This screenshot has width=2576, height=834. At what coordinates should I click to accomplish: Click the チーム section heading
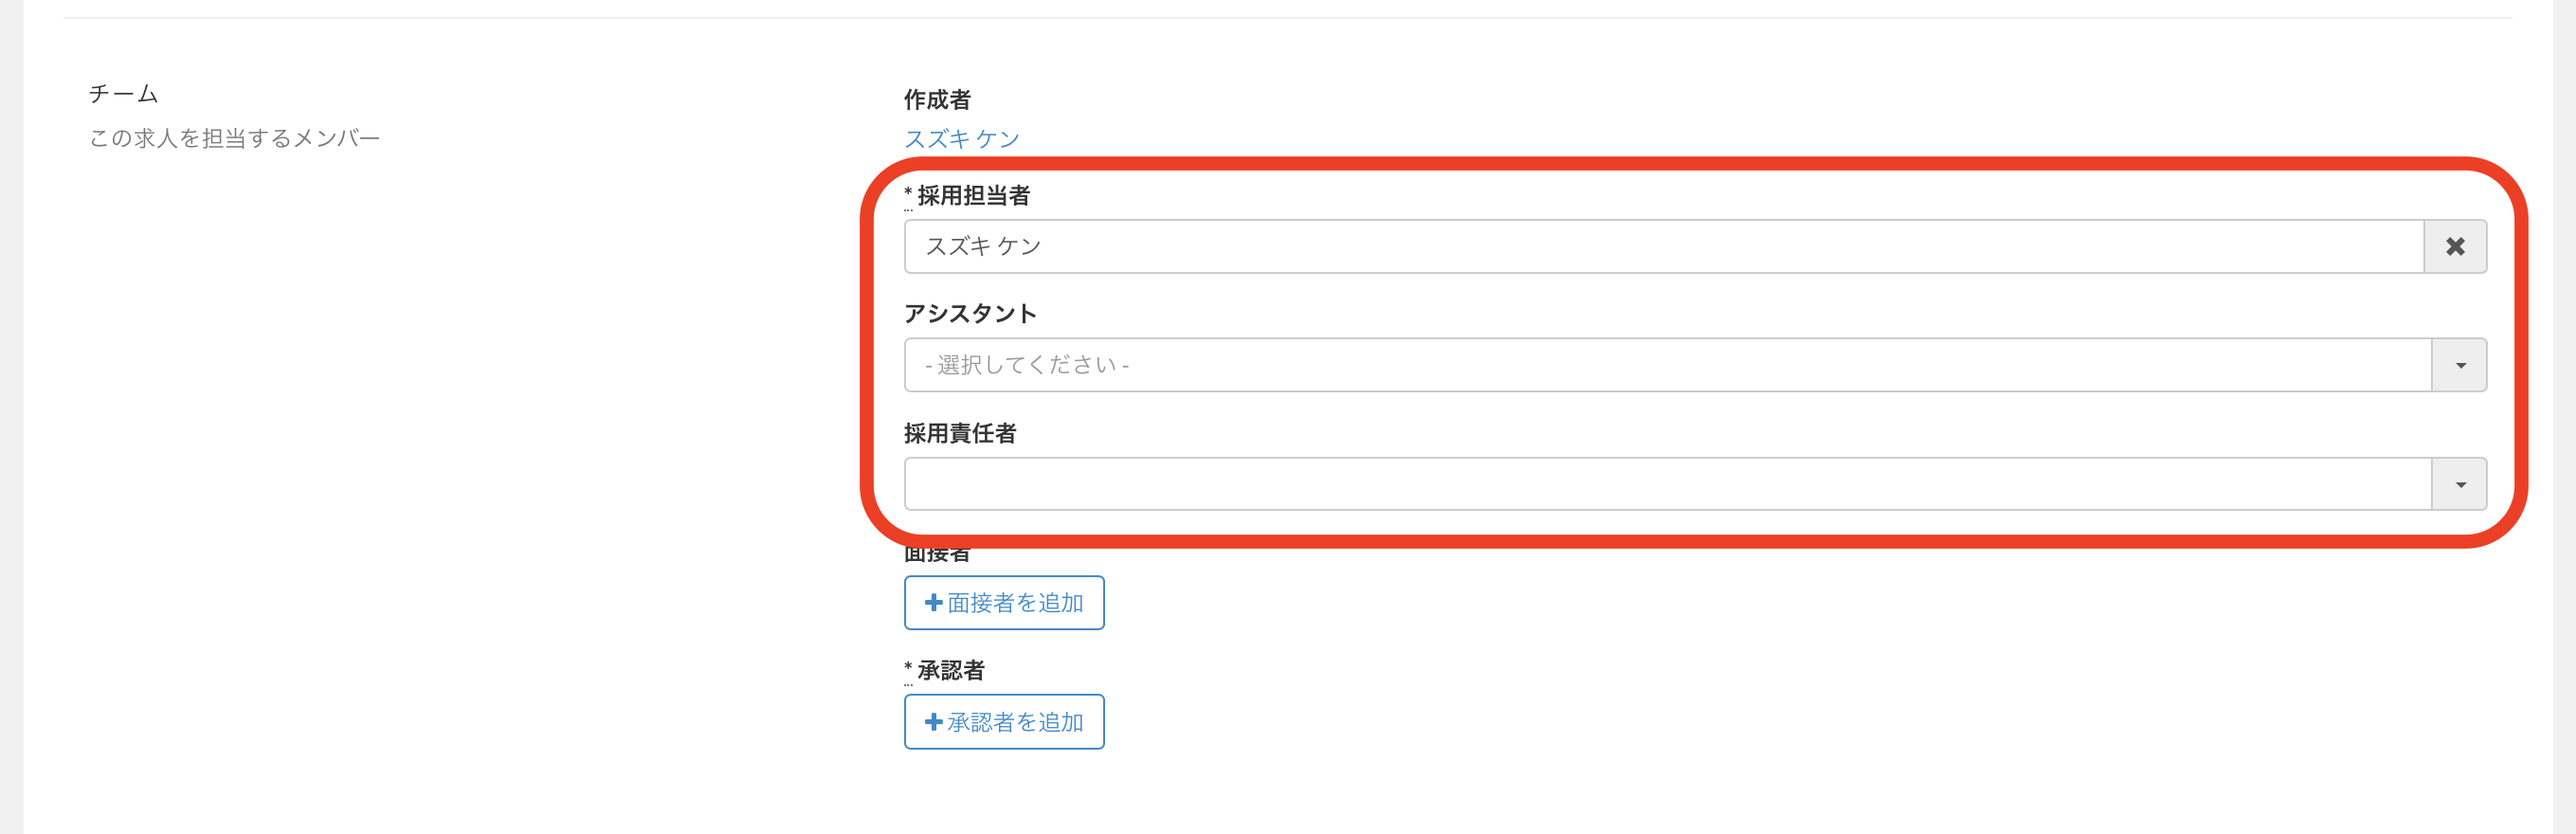123,93
